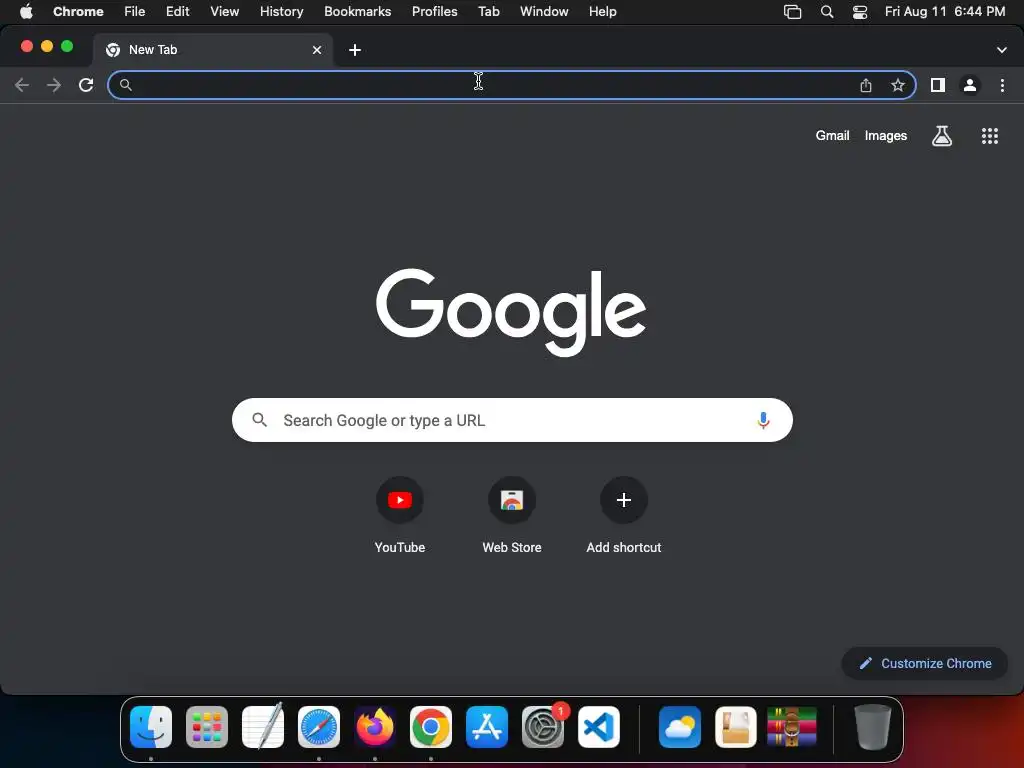Click the Chrome icon in the Dock
This screenshot has height=768, width=1024.
431,727
